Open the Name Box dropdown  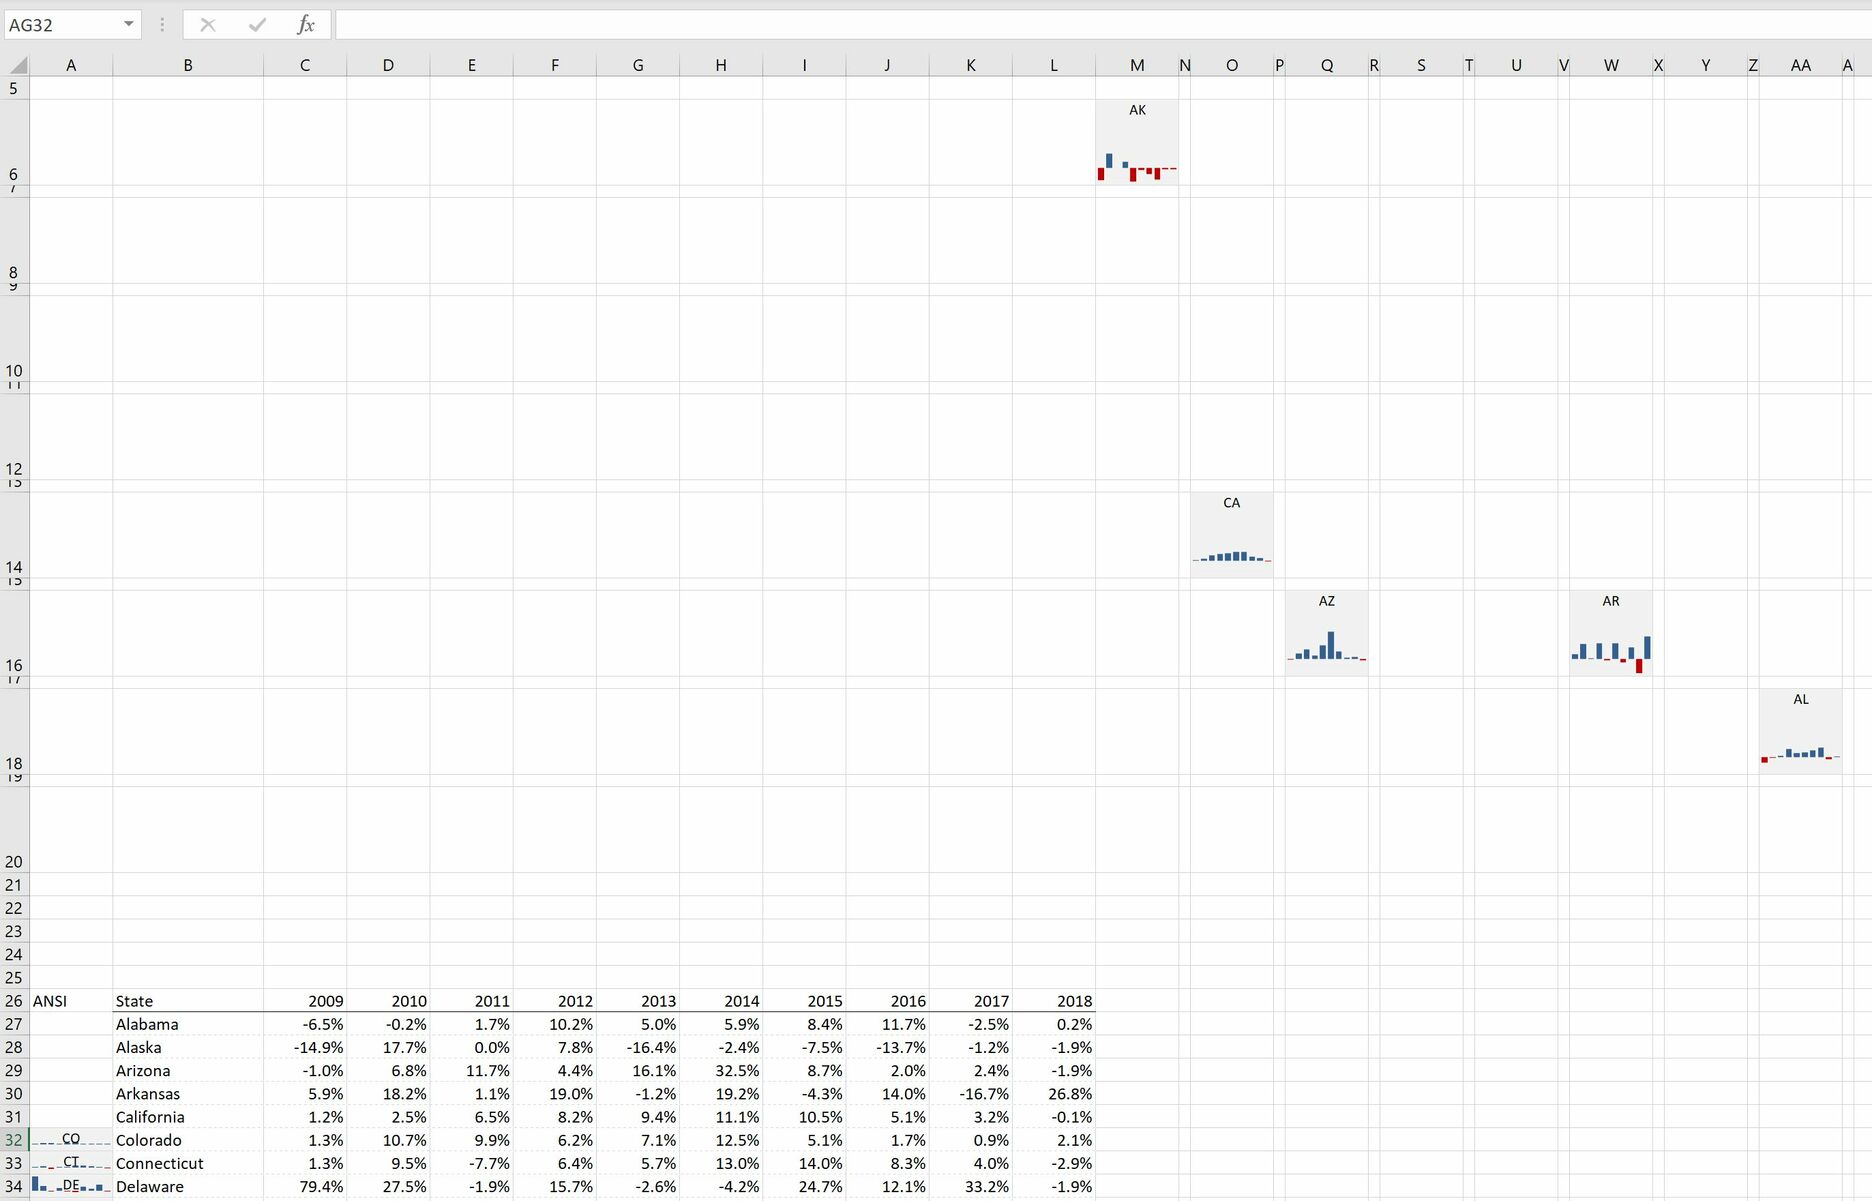click(x=128, y=25)
